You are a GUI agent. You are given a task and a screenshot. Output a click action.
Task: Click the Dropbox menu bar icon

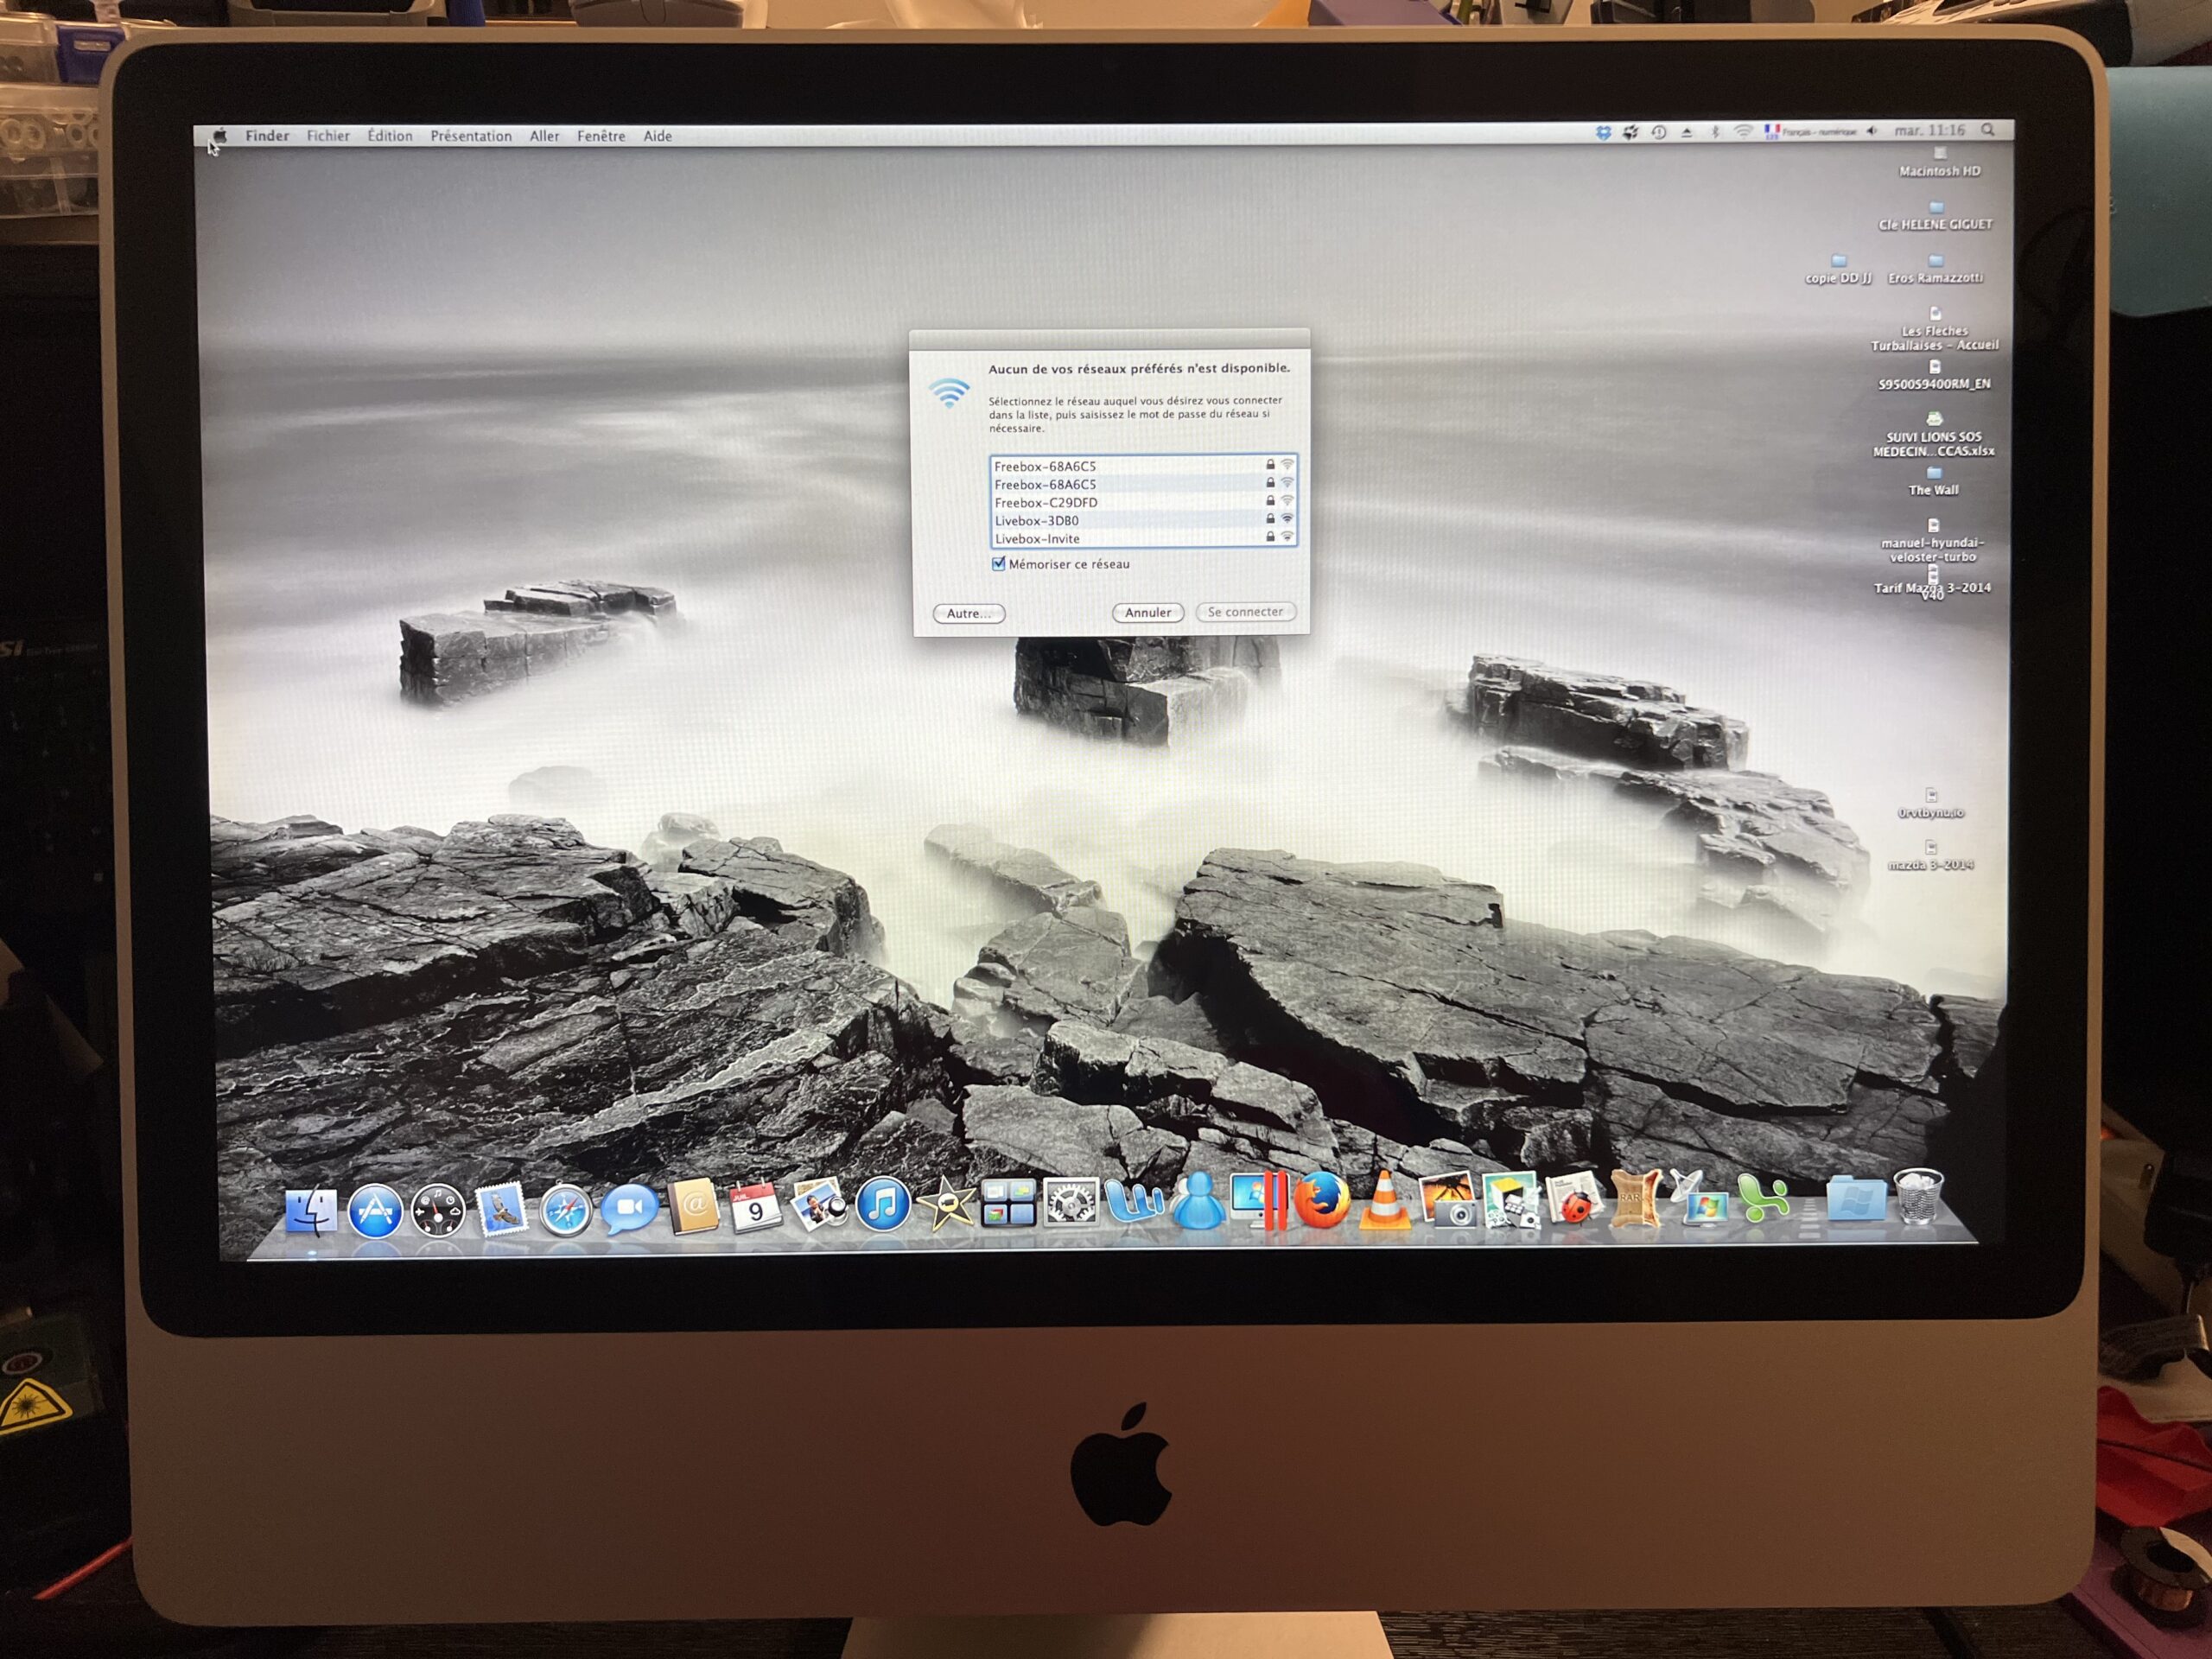[1603, 133]
